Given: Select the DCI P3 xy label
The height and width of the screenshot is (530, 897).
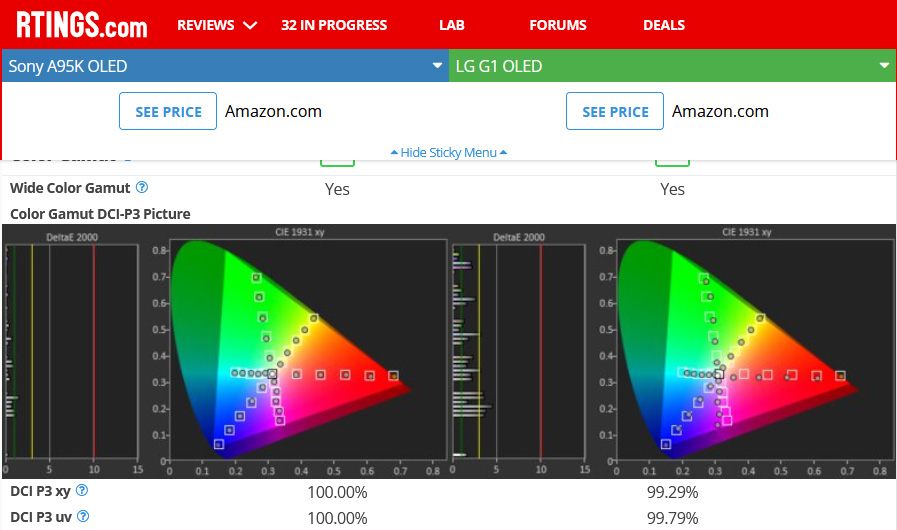Looking at the screenshot, I should (40, 491).
